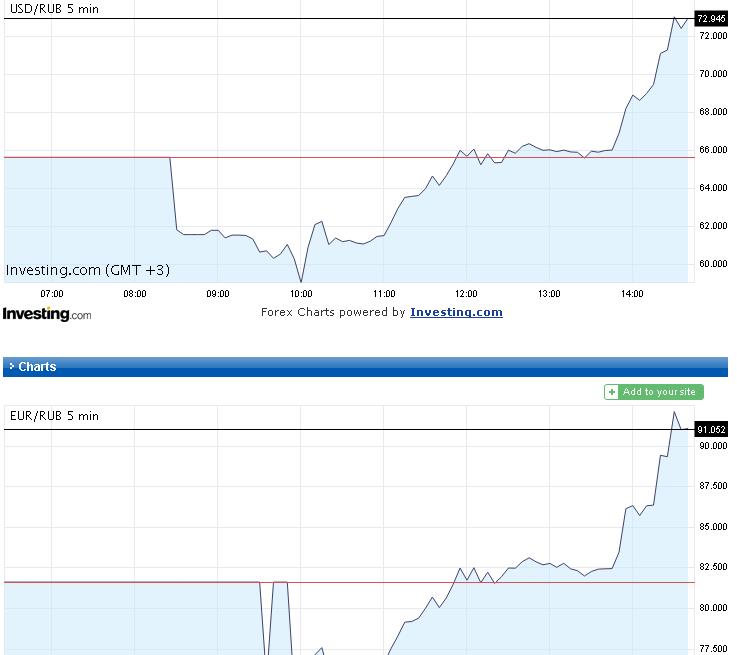Click the 60.000 price label on USD/RUB axis
Screen dimensions: 737x655
pos(712,264)
